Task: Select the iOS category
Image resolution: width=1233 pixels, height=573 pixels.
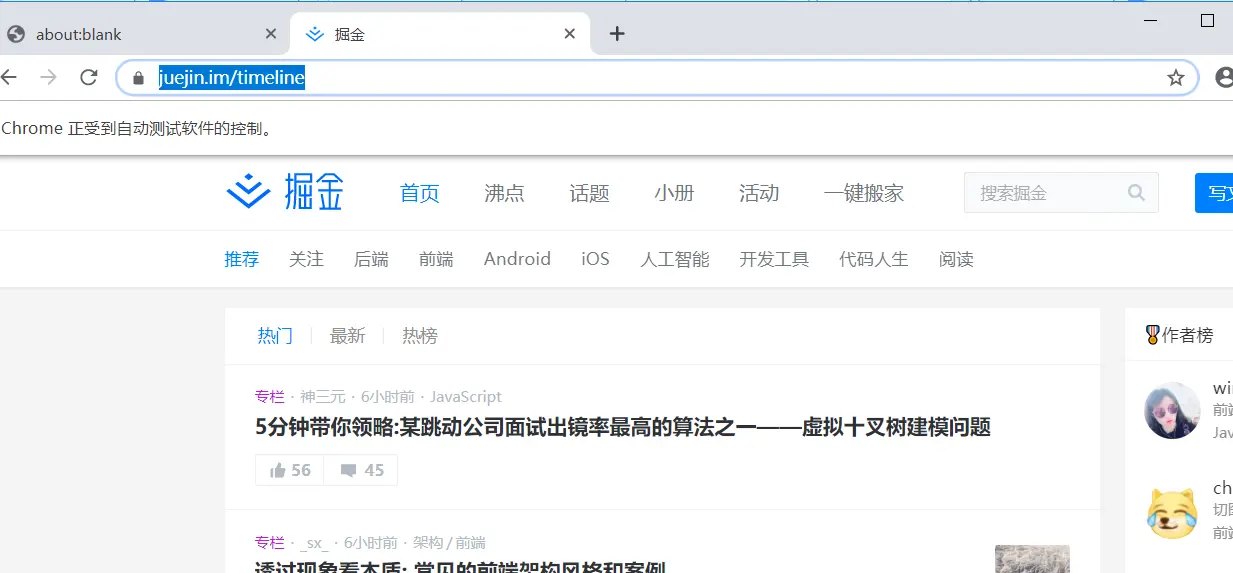Action: tap(595, 259)
